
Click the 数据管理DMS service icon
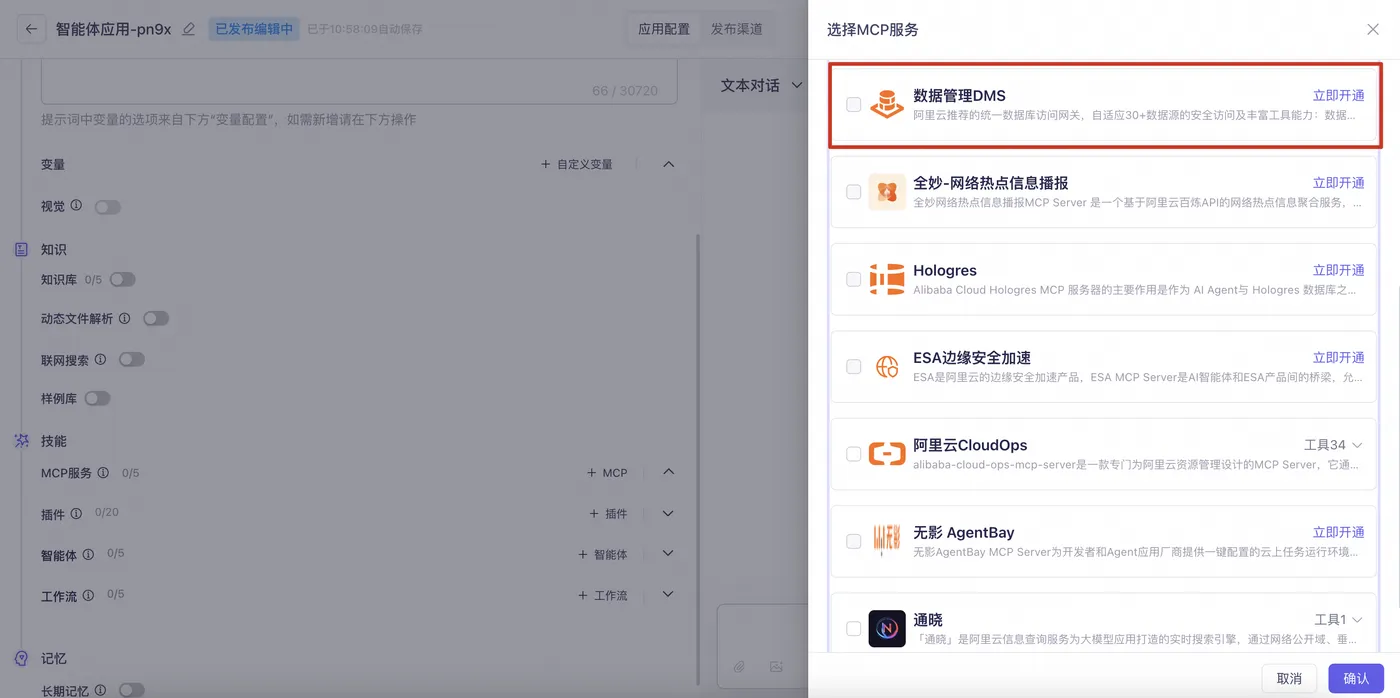[887, 104]
